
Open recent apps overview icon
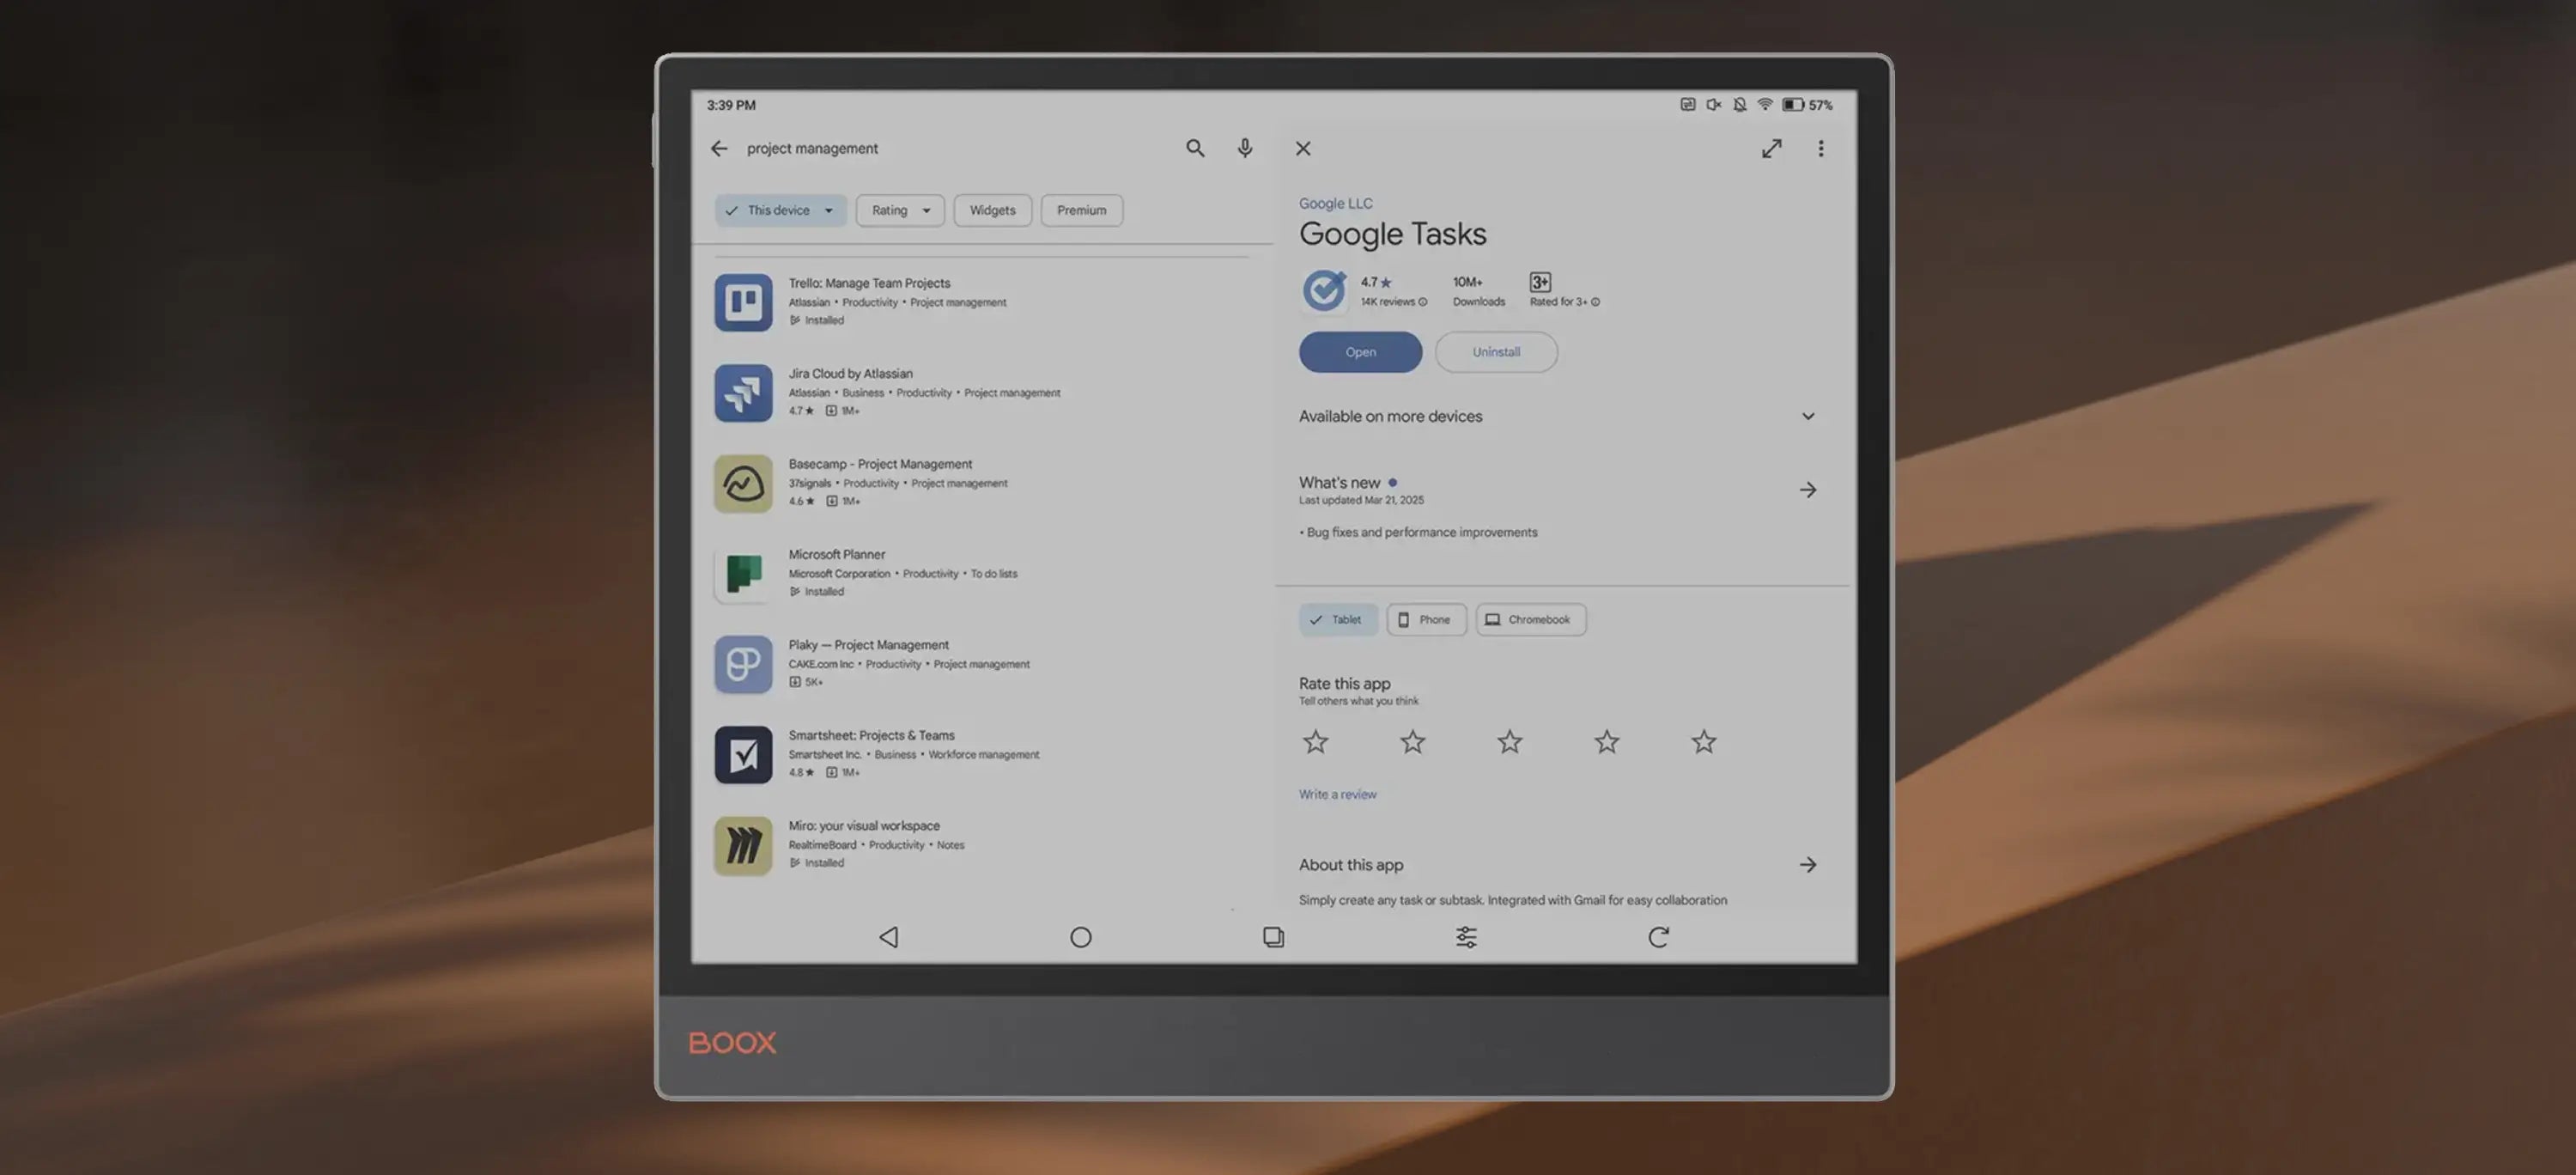point(1273,937)
